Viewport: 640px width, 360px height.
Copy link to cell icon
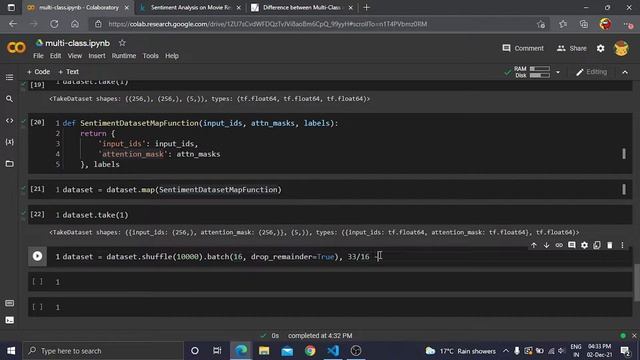[x=559, y=245]
